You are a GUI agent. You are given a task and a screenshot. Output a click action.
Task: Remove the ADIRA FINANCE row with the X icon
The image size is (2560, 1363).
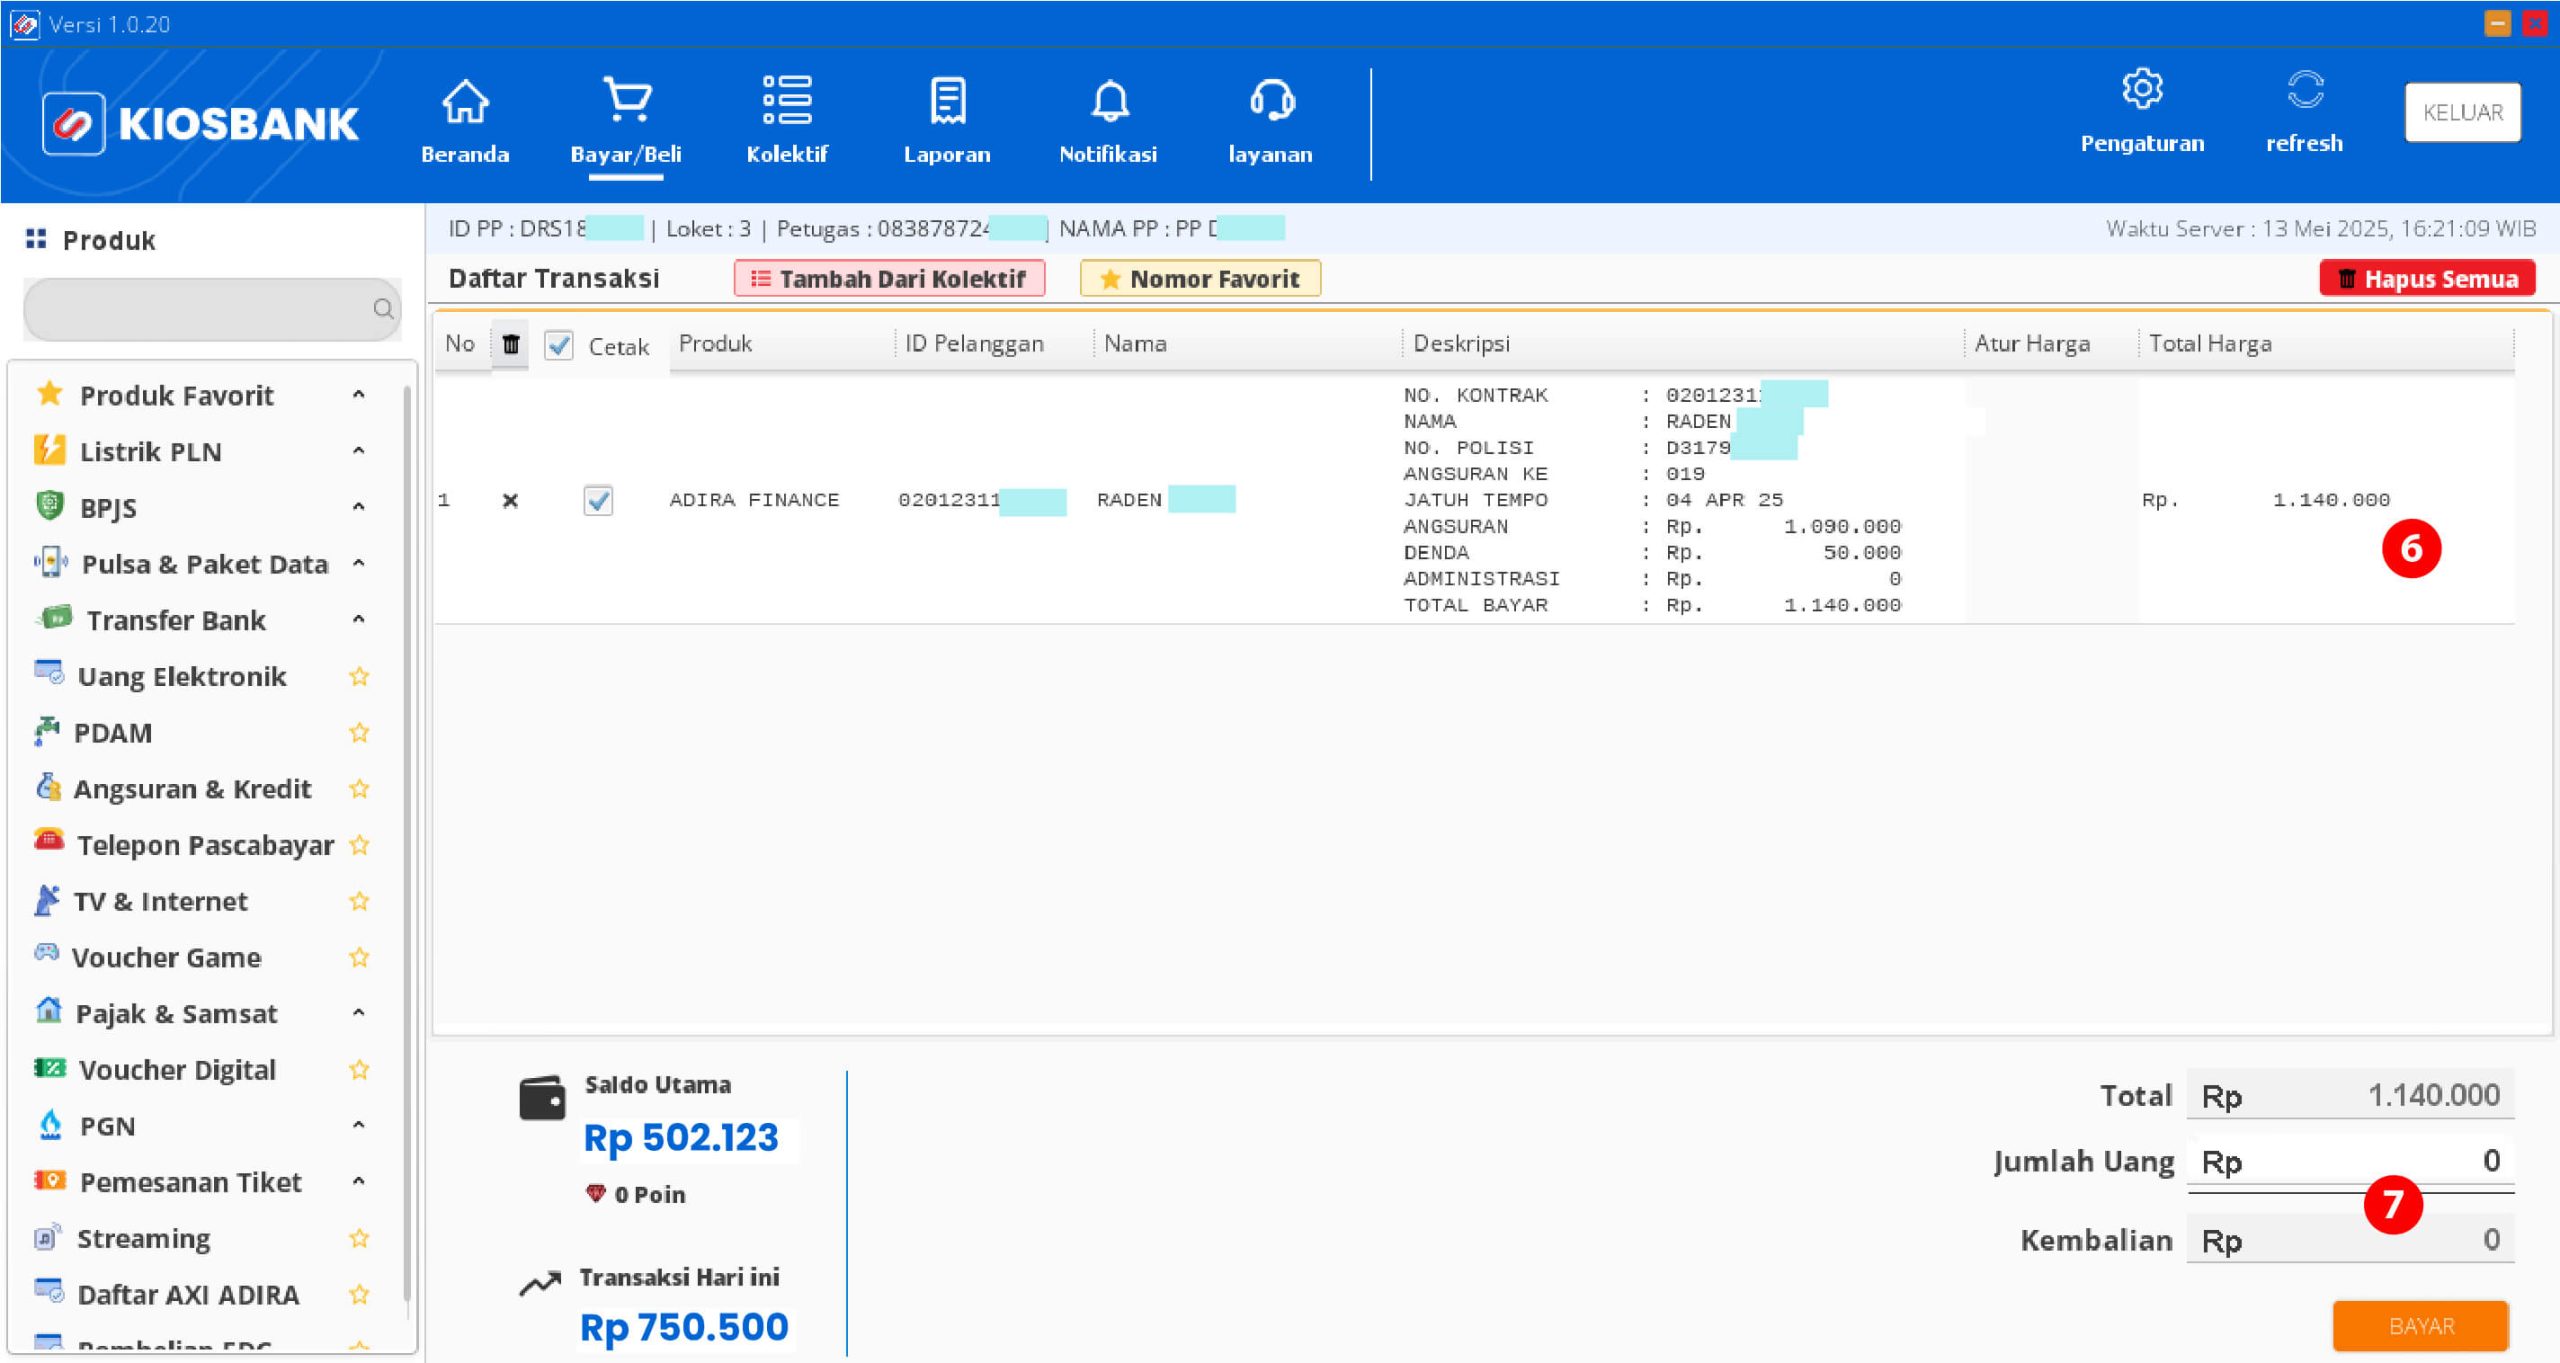pos(511,500)
